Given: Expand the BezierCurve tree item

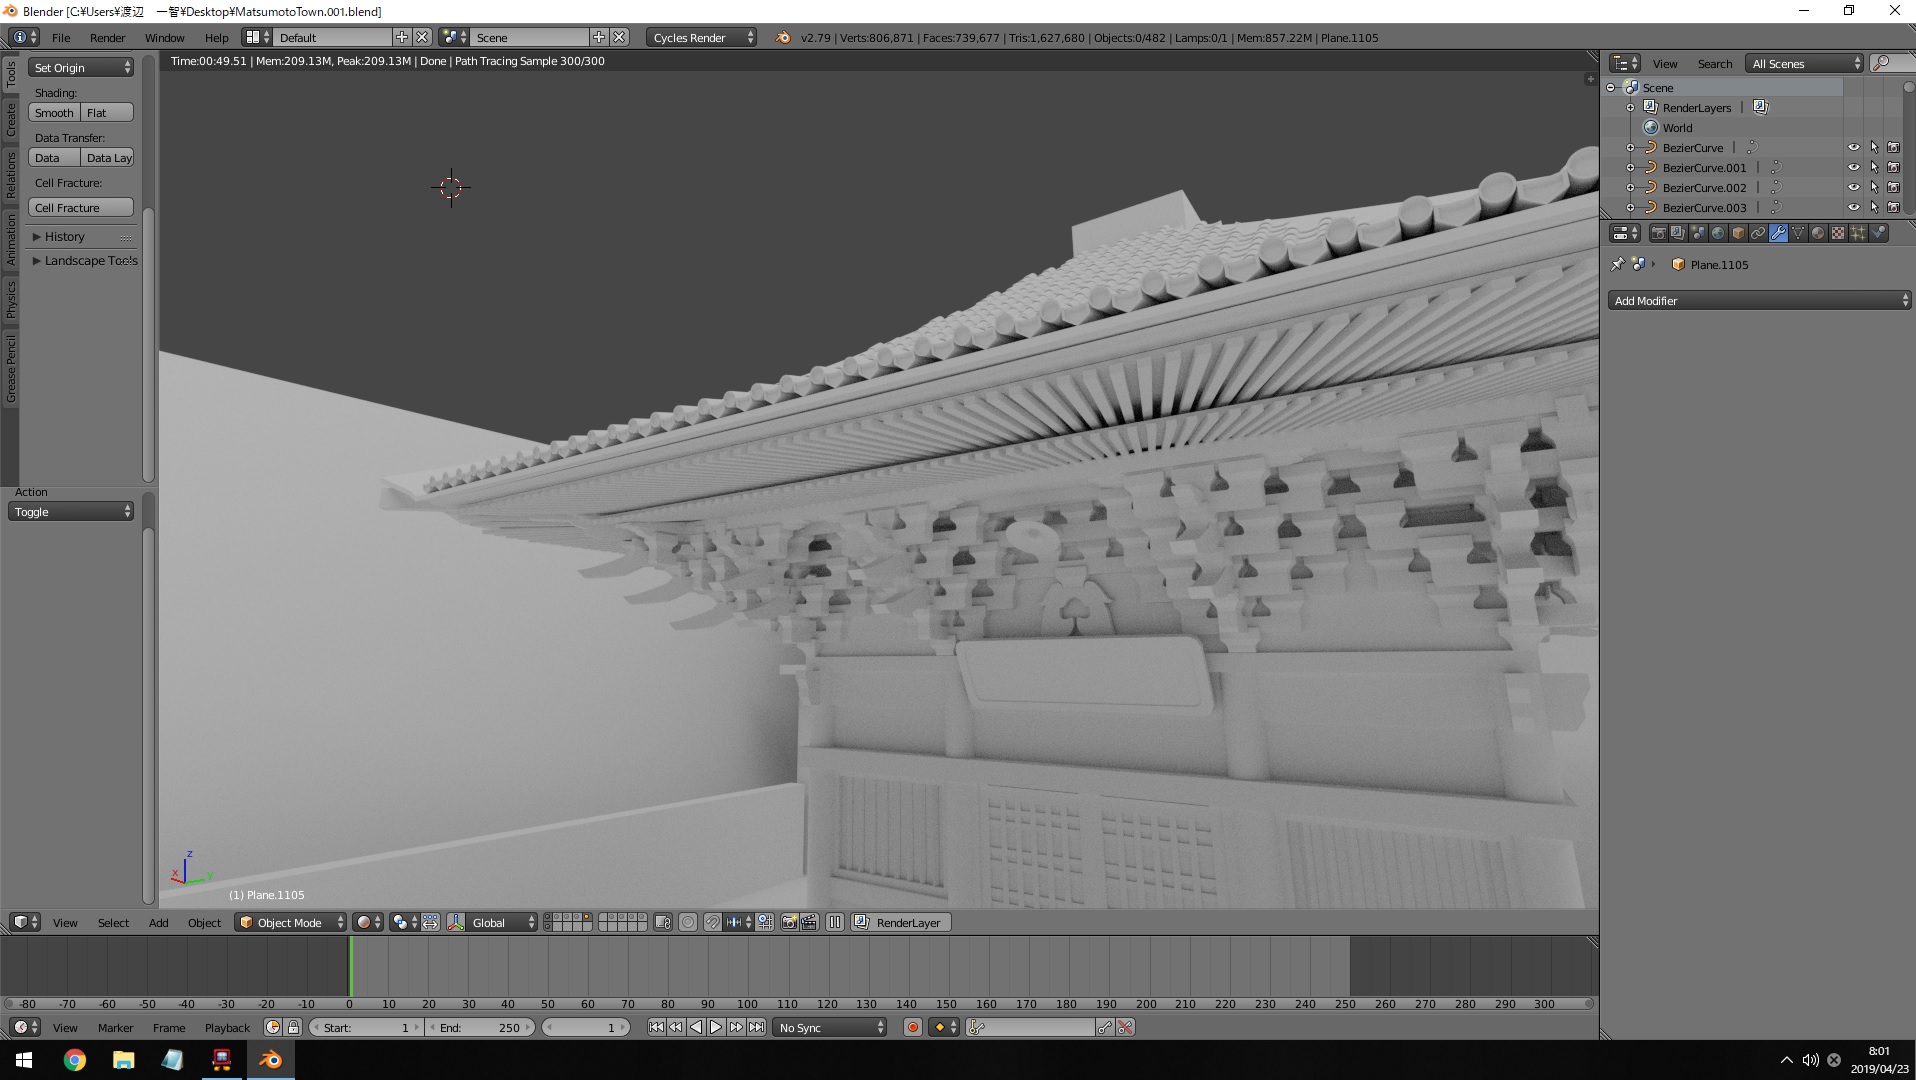Looking at the screenshot, I should 1630,148.
